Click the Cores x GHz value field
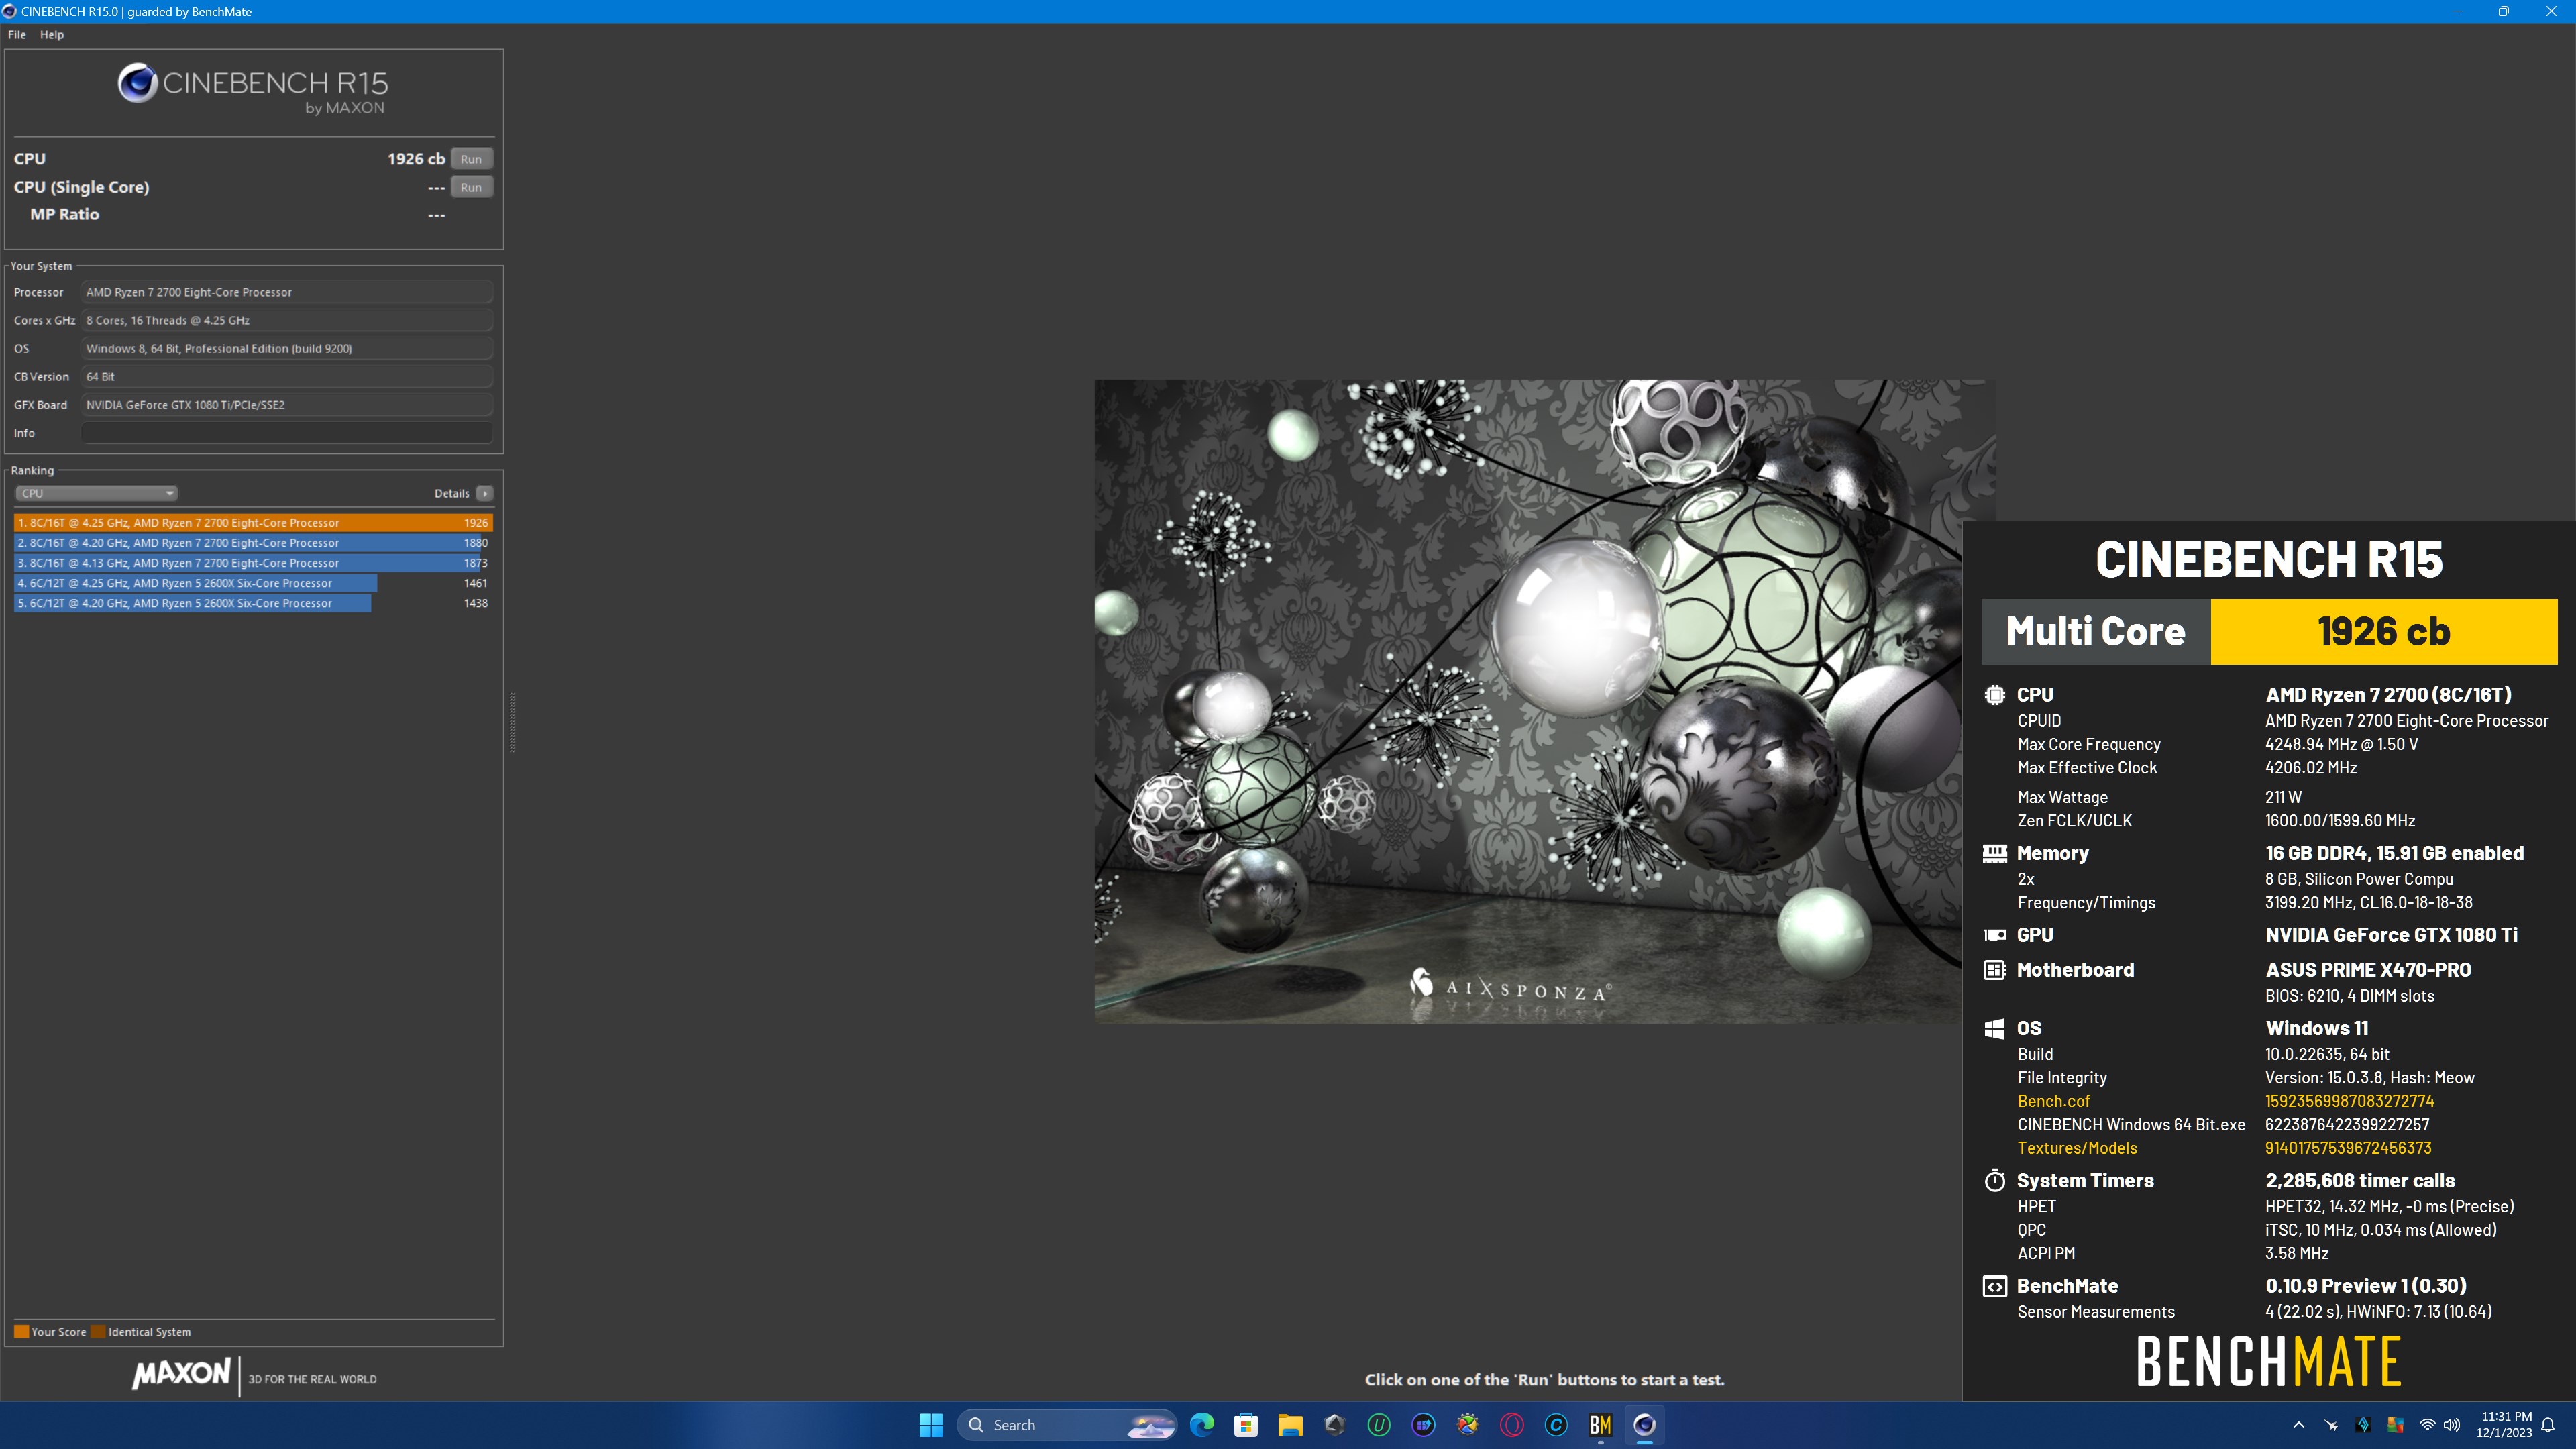The image size is (2576, 1449). 287,320
